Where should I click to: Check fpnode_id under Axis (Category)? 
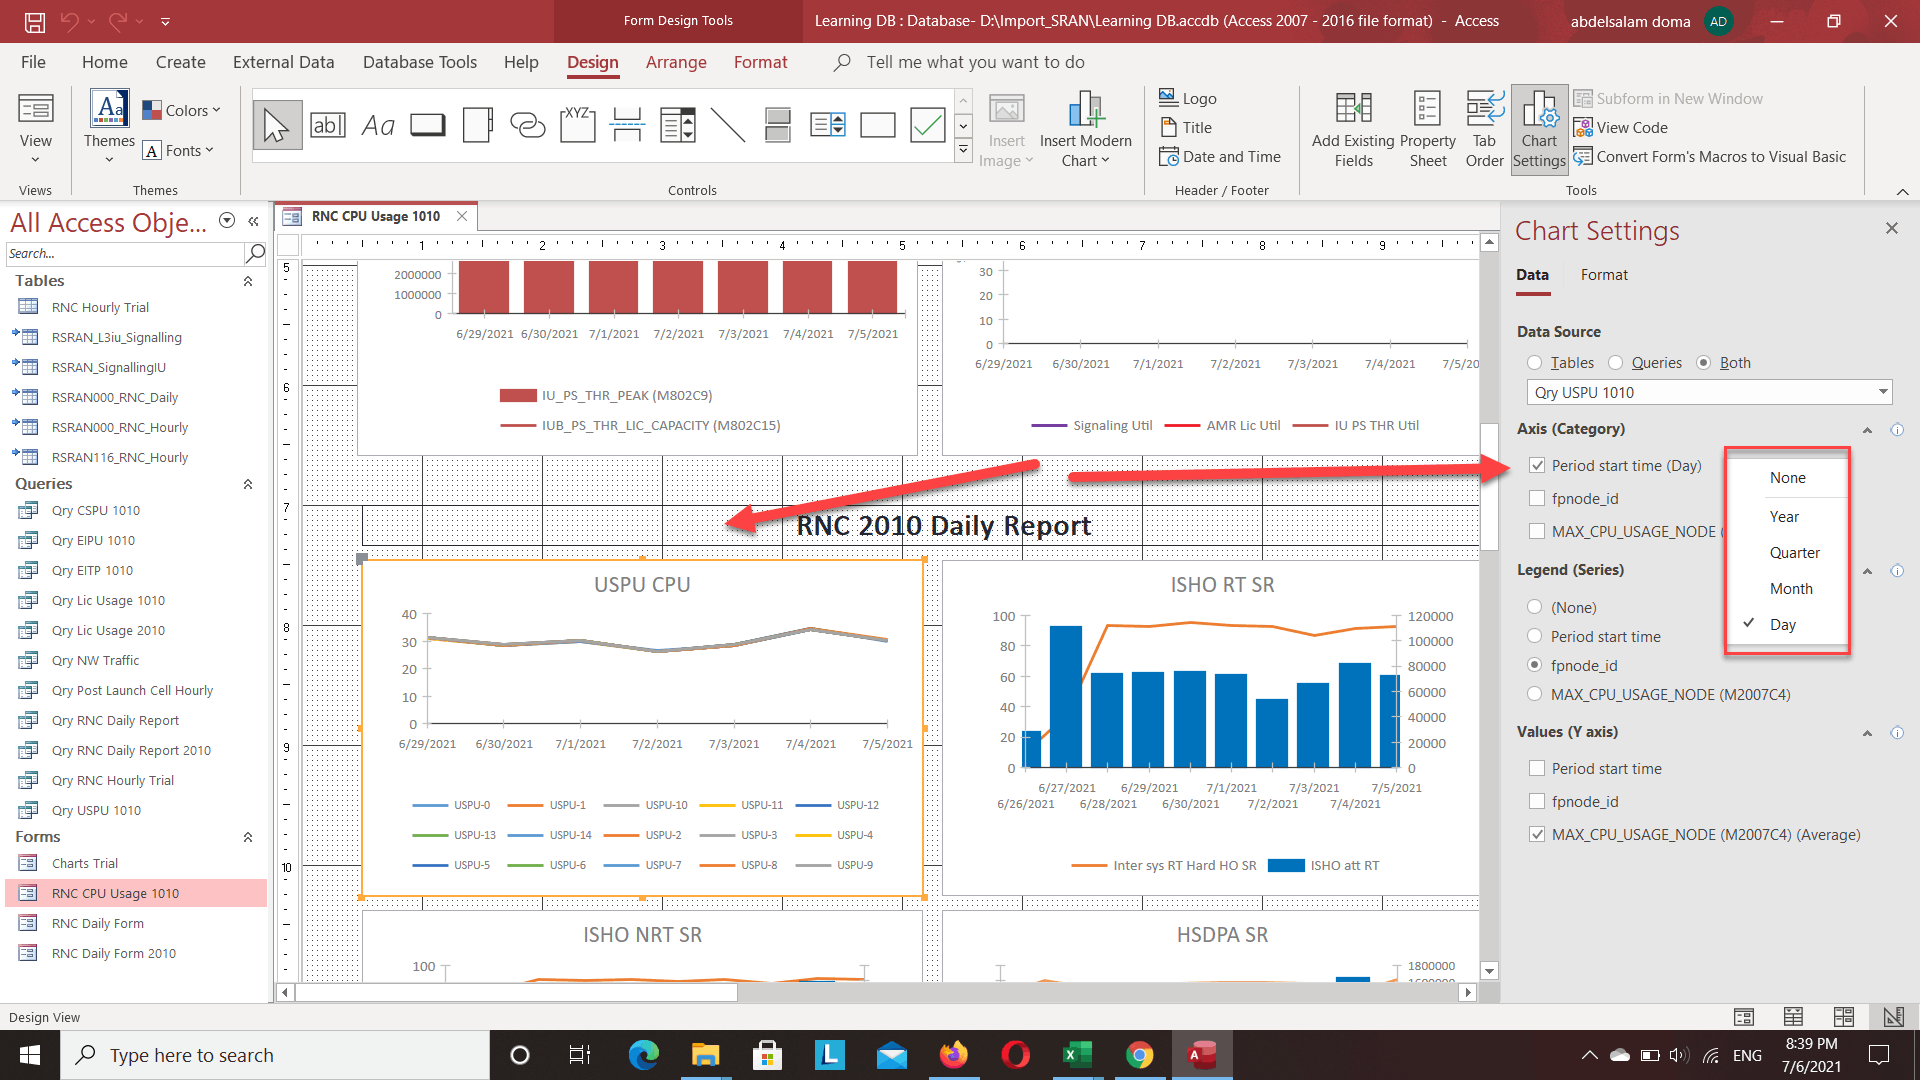tap(1537, 499)
